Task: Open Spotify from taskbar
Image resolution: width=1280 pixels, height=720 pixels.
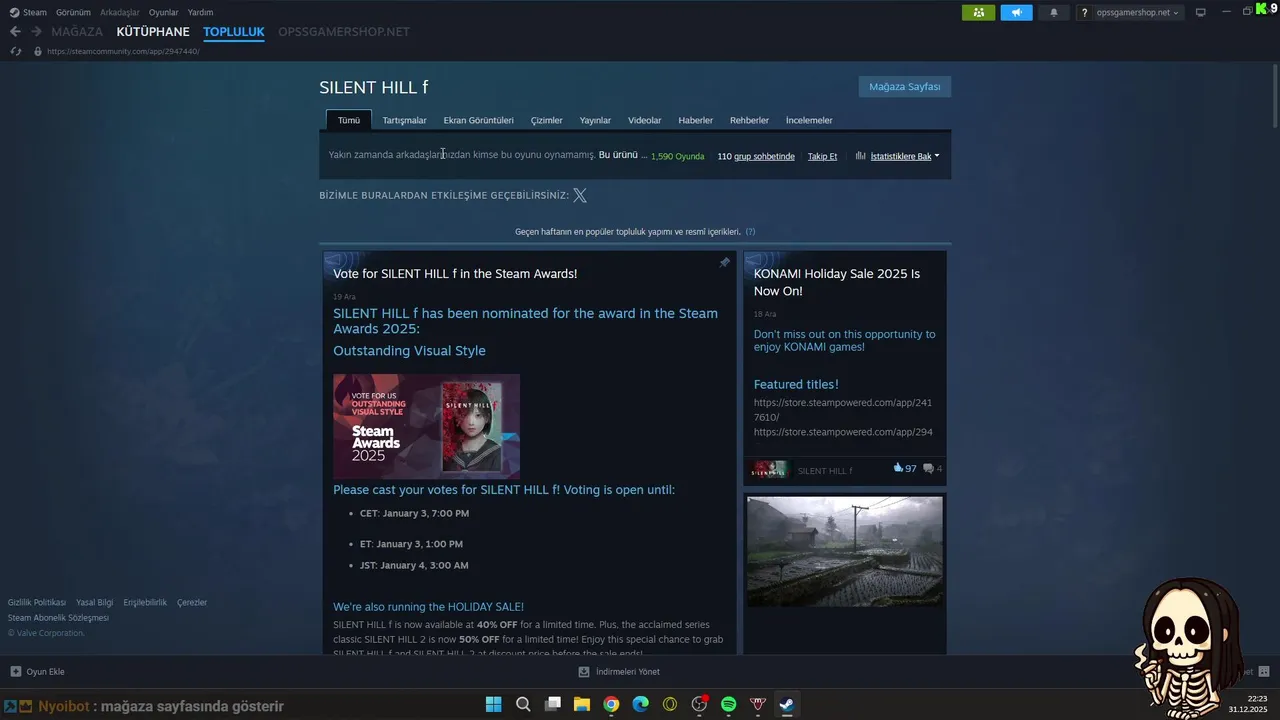Action: tap(728, 704)
